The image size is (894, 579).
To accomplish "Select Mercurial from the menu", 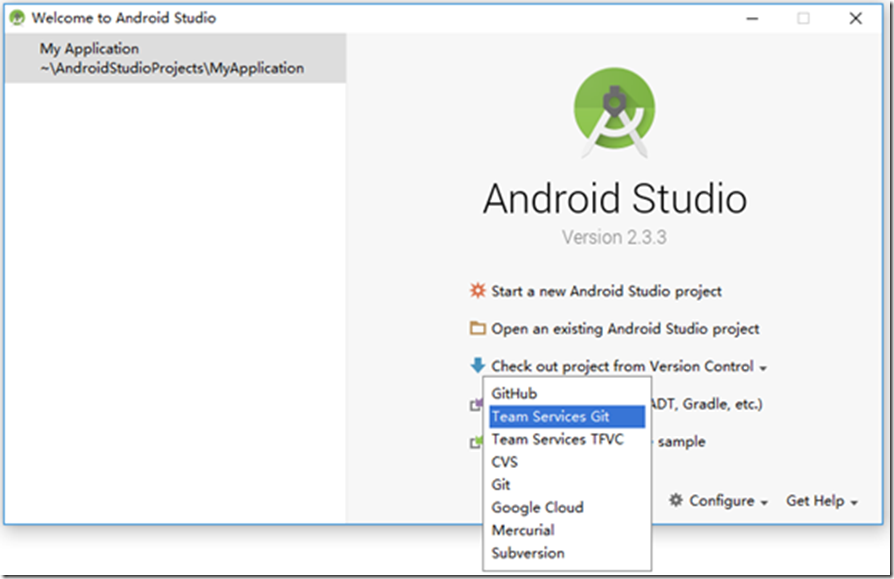I will click(x=567, y=531).
